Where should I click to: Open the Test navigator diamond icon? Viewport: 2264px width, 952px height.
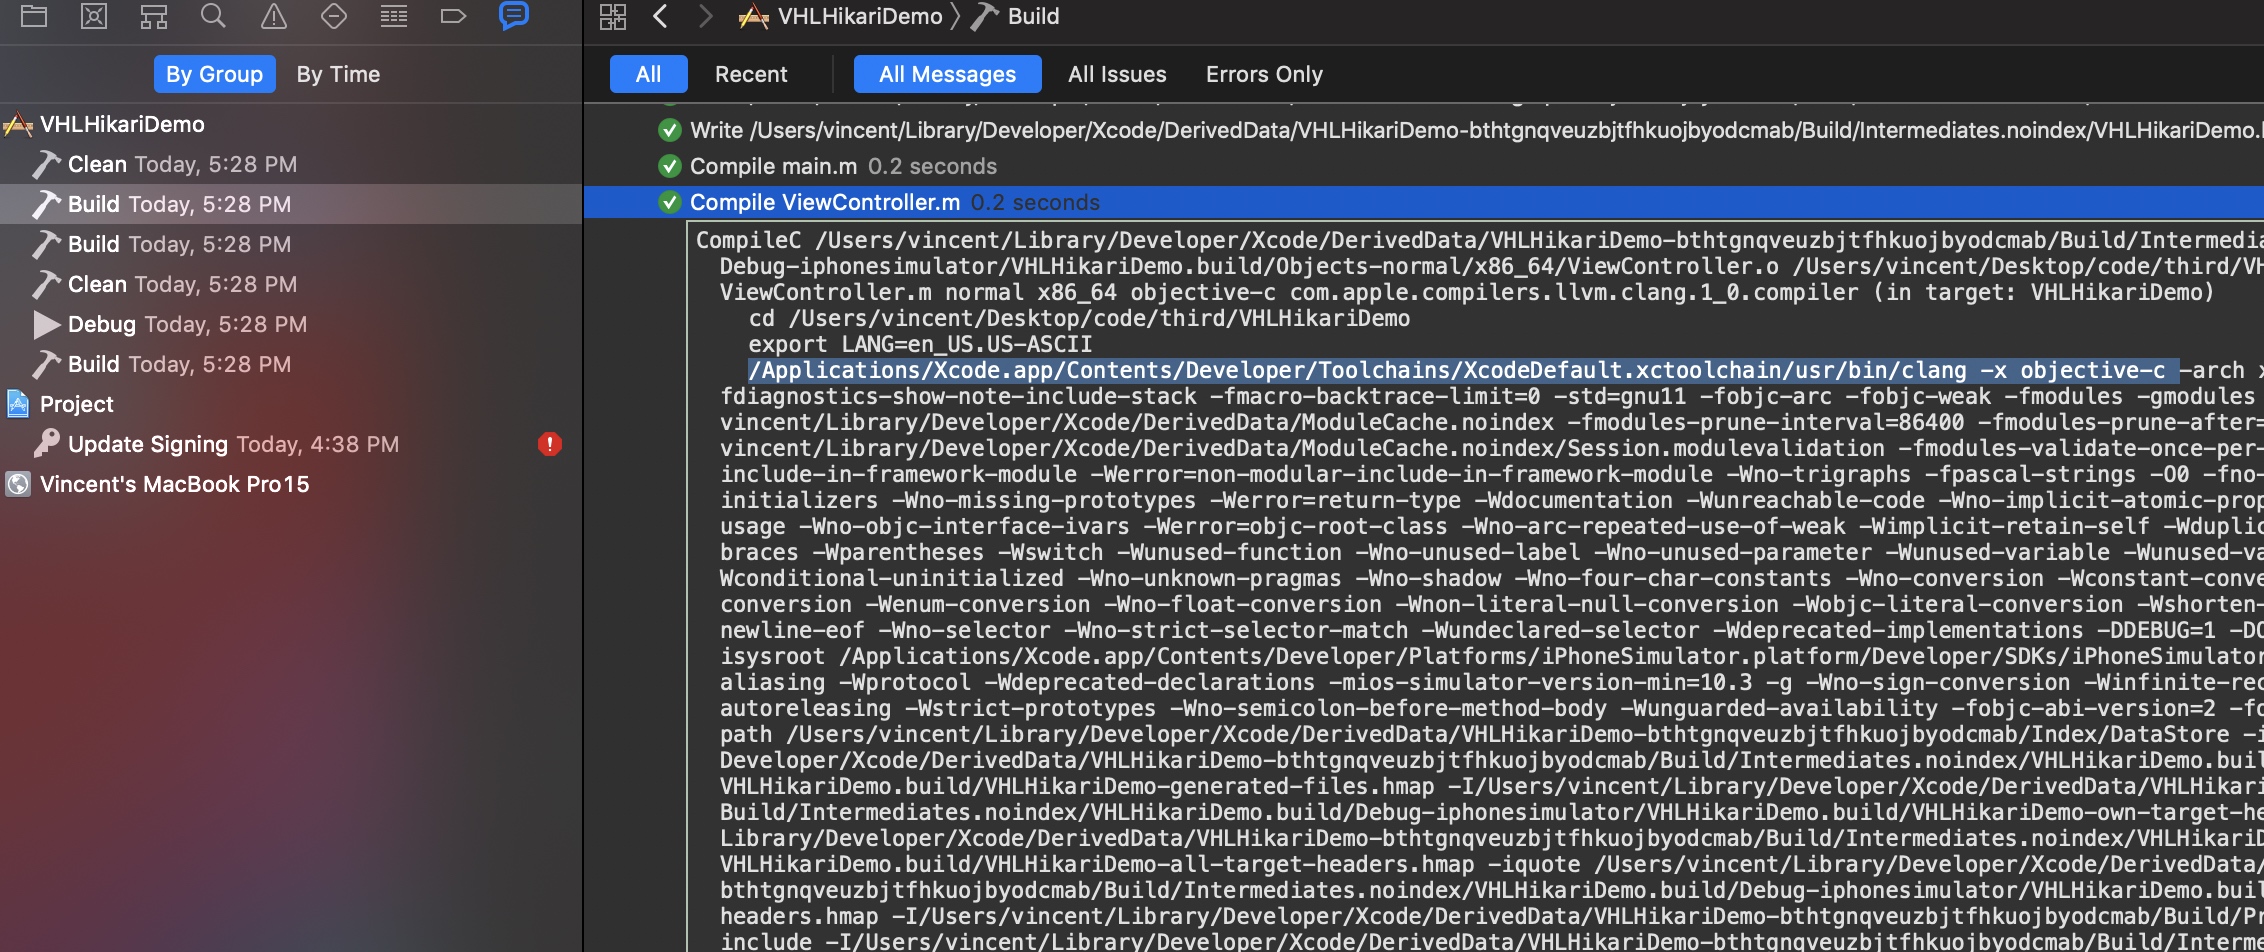333,16
